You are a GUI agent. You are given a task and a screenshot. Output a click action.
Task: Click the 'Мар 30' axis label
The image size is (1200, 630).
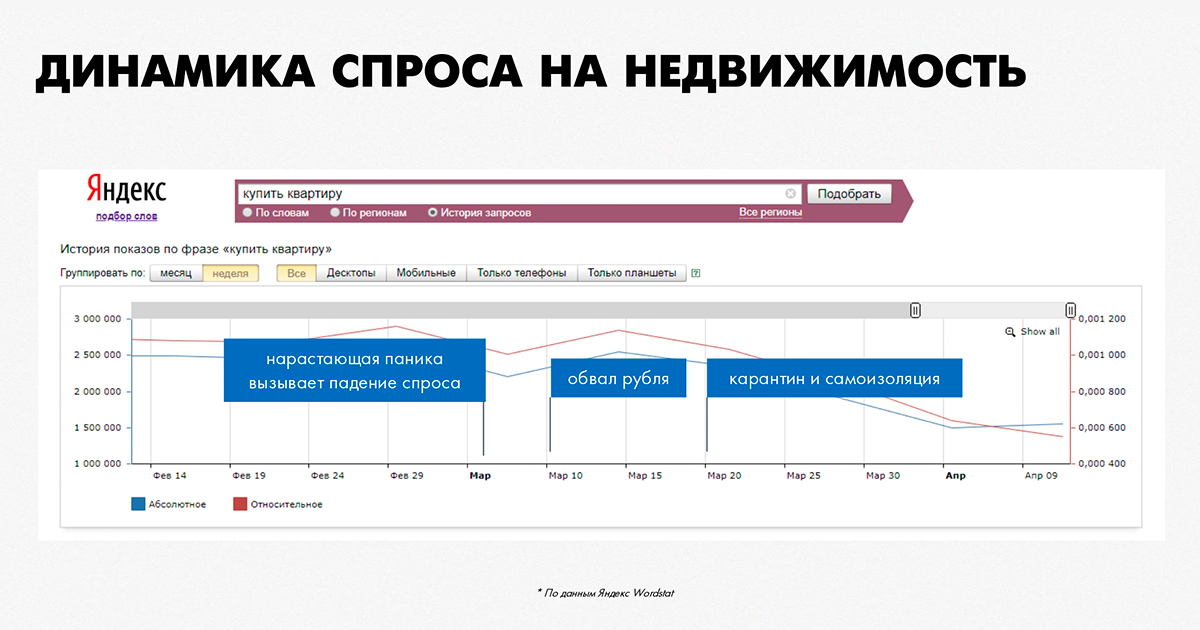883,476
